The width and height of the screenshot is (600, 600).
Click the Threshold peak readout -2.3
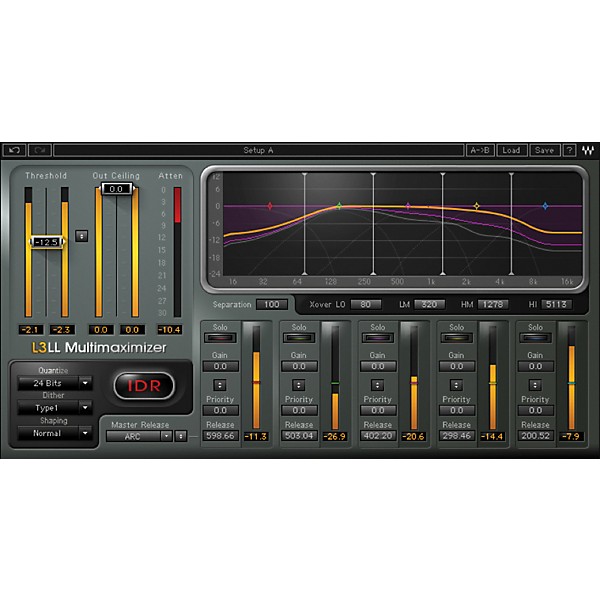pyautogui.click(x=62, y=329)
